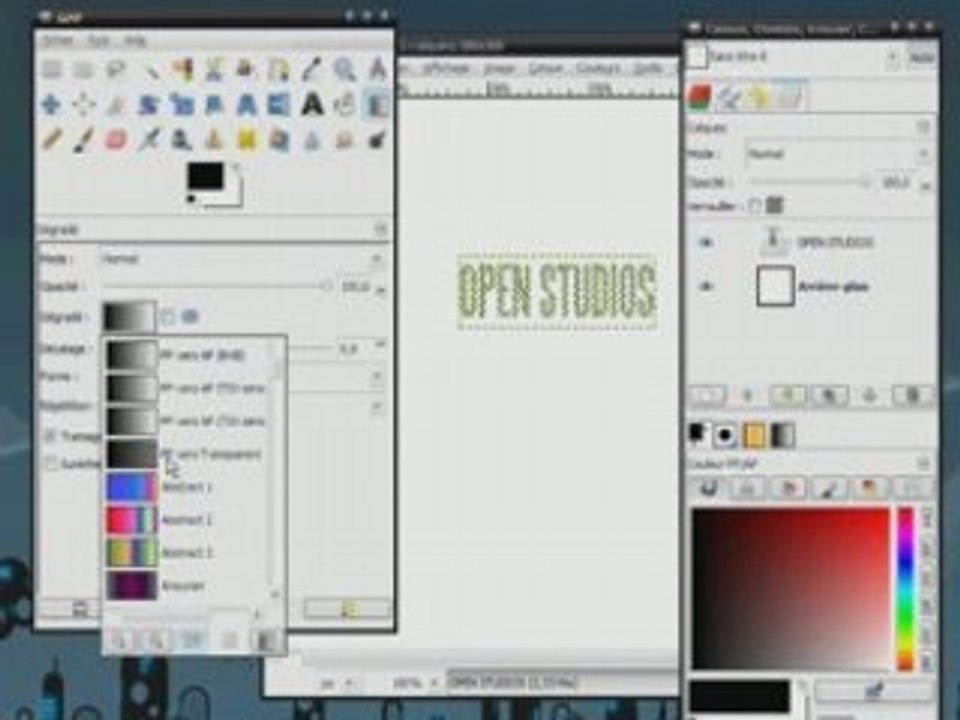This screenshot has height=720, width=960.
Task: Select Arrière-plan layer thumbnail
Action: pyautogui.click(x=775, y=286)
